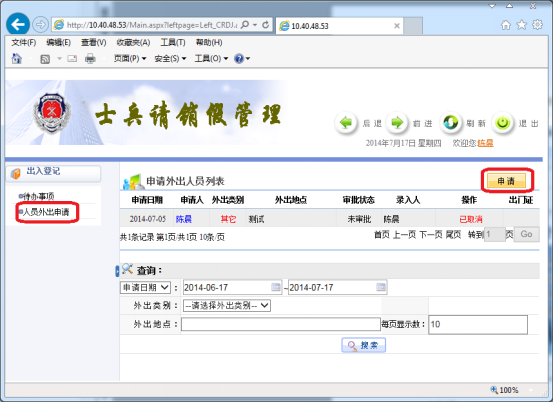This screenshot has height=403, width=554.
Task: Click the green power exit (退出) icon
Action: (502, 123)
